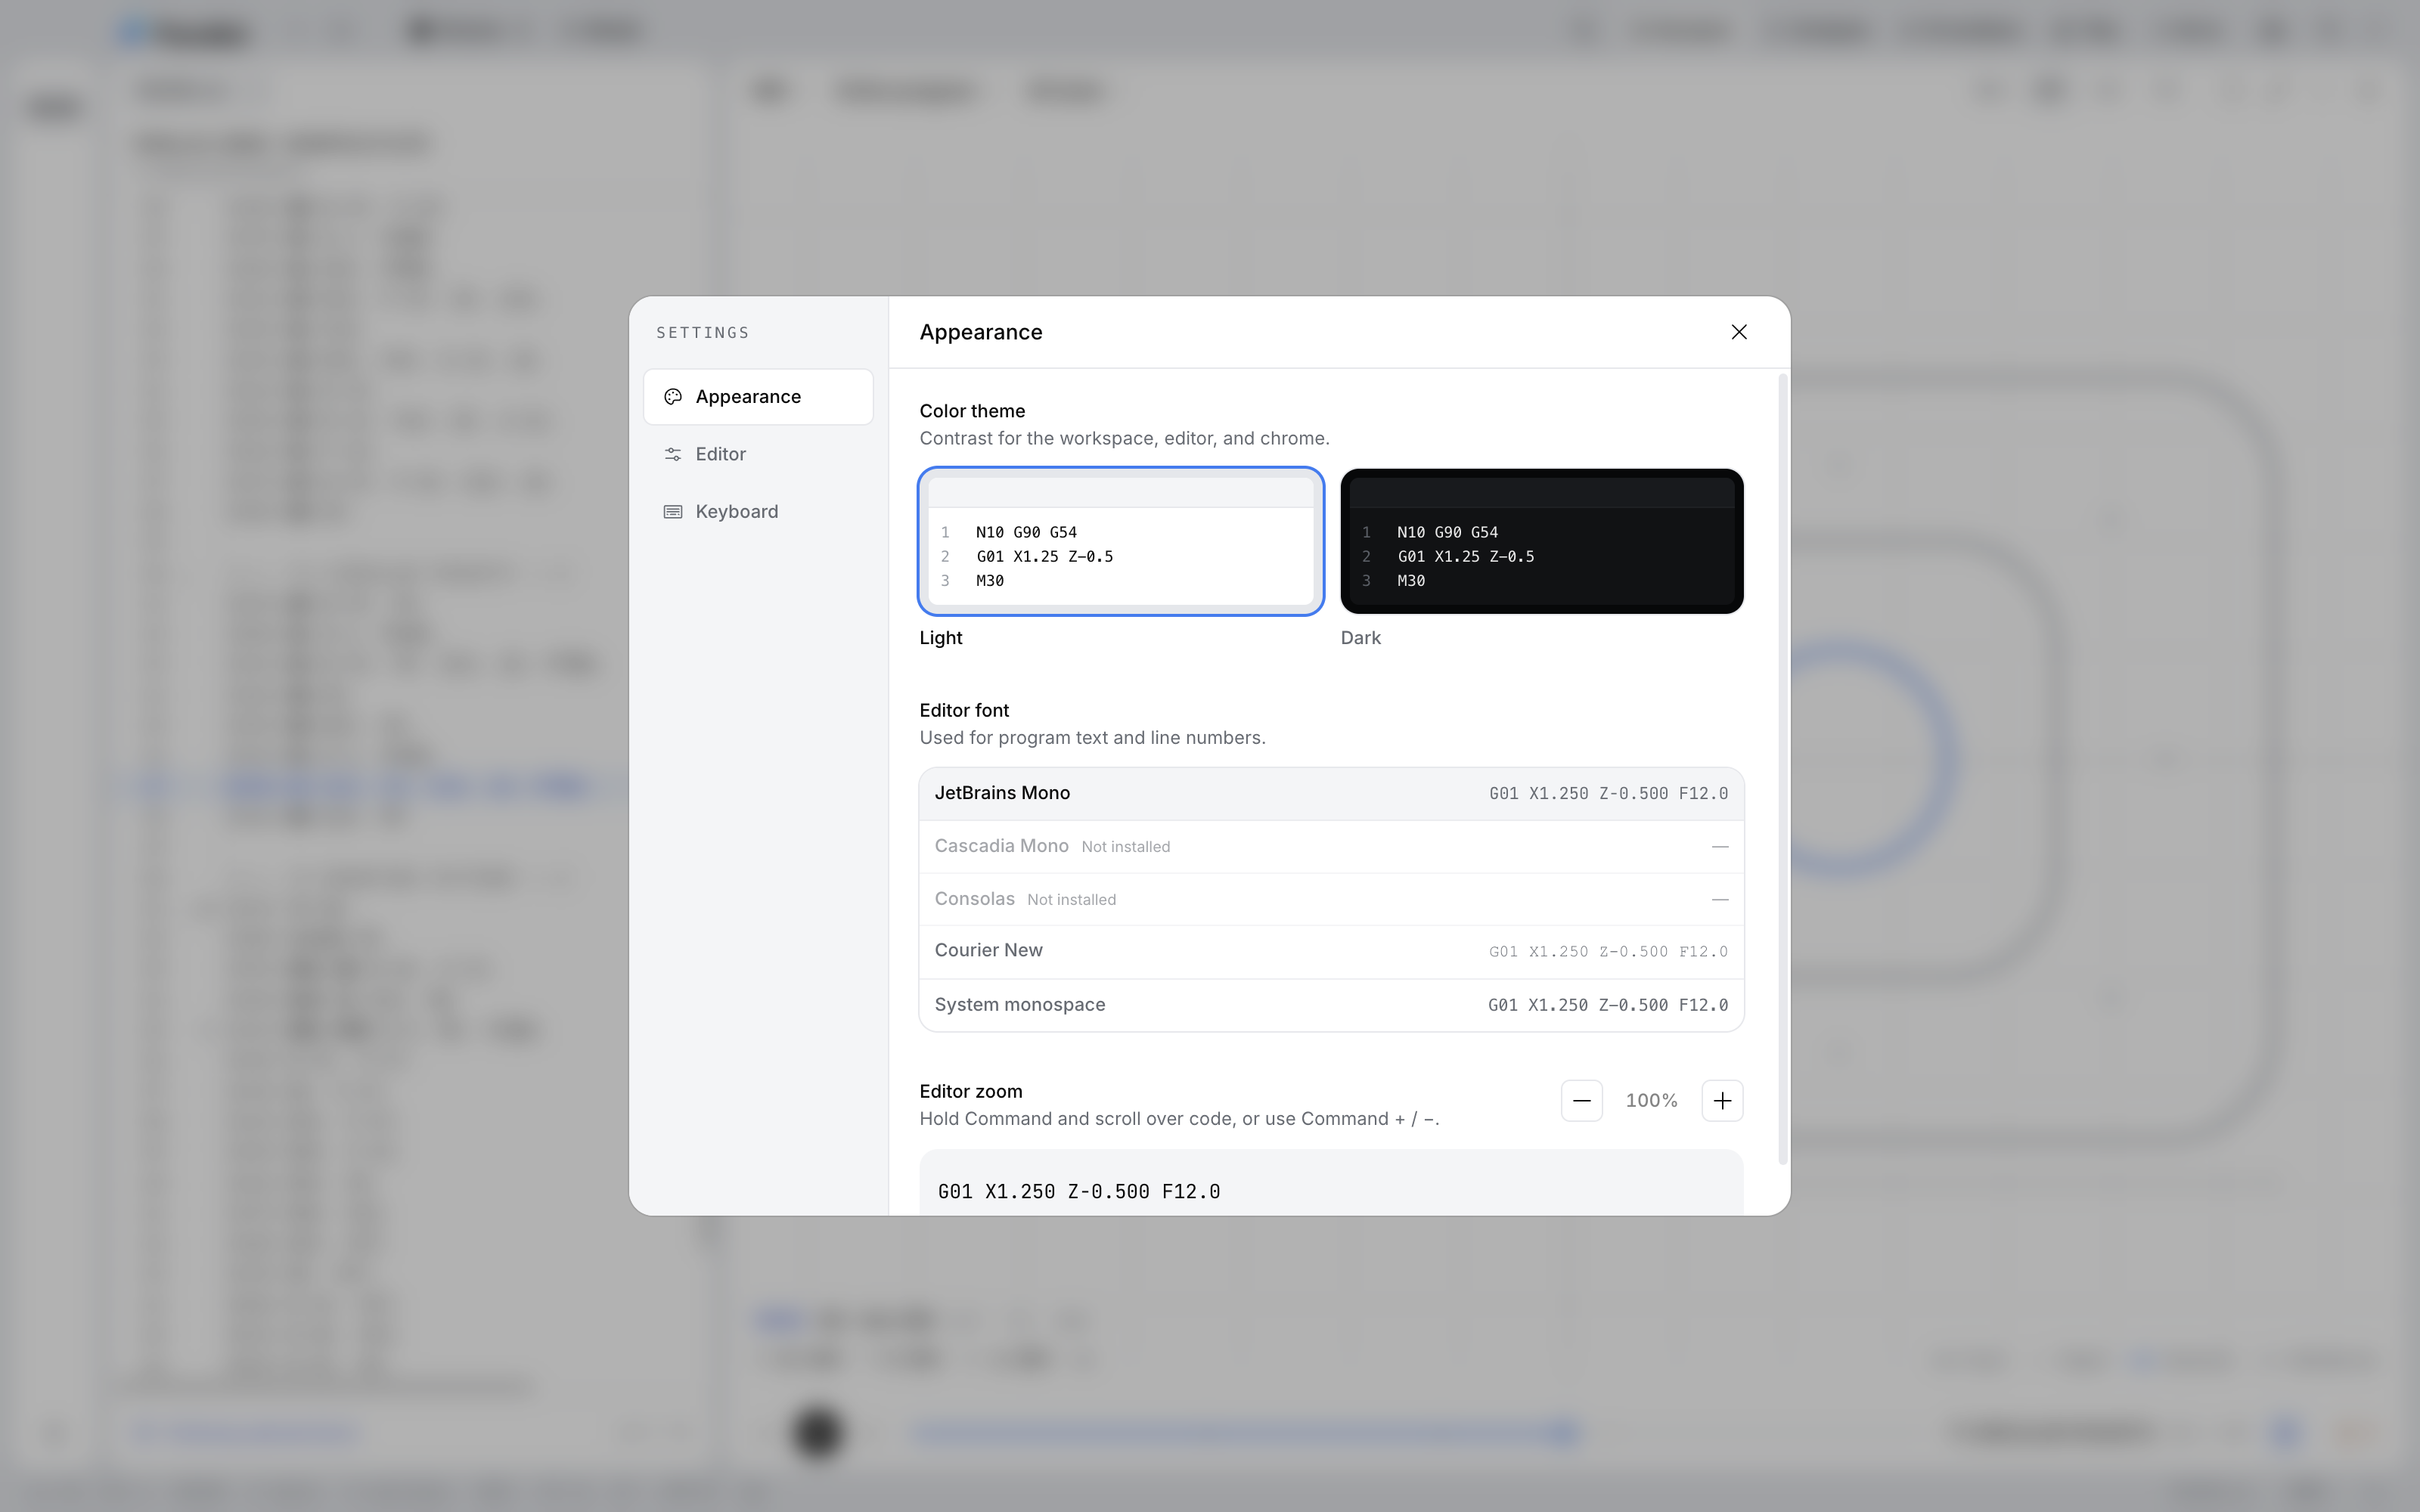Decrease editor zoom with minus button
The width and height of the screenshot is (2420, 1512).
tap(1582, 1101)
